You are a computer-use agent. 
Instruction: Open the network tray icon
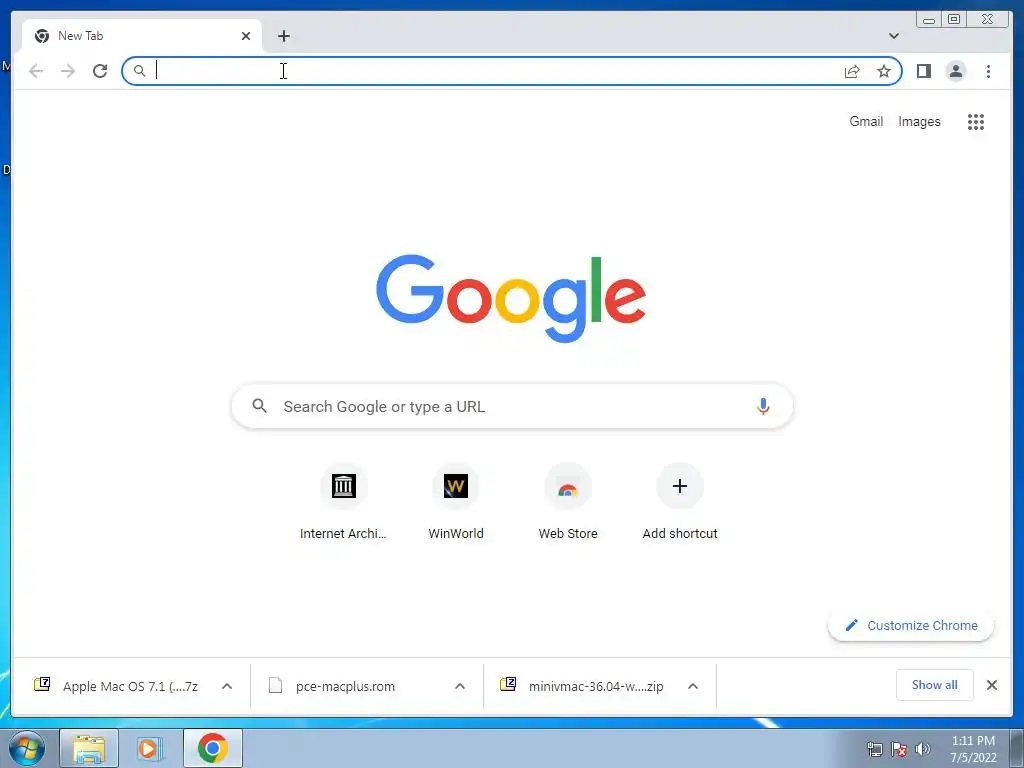coord(874,748)
